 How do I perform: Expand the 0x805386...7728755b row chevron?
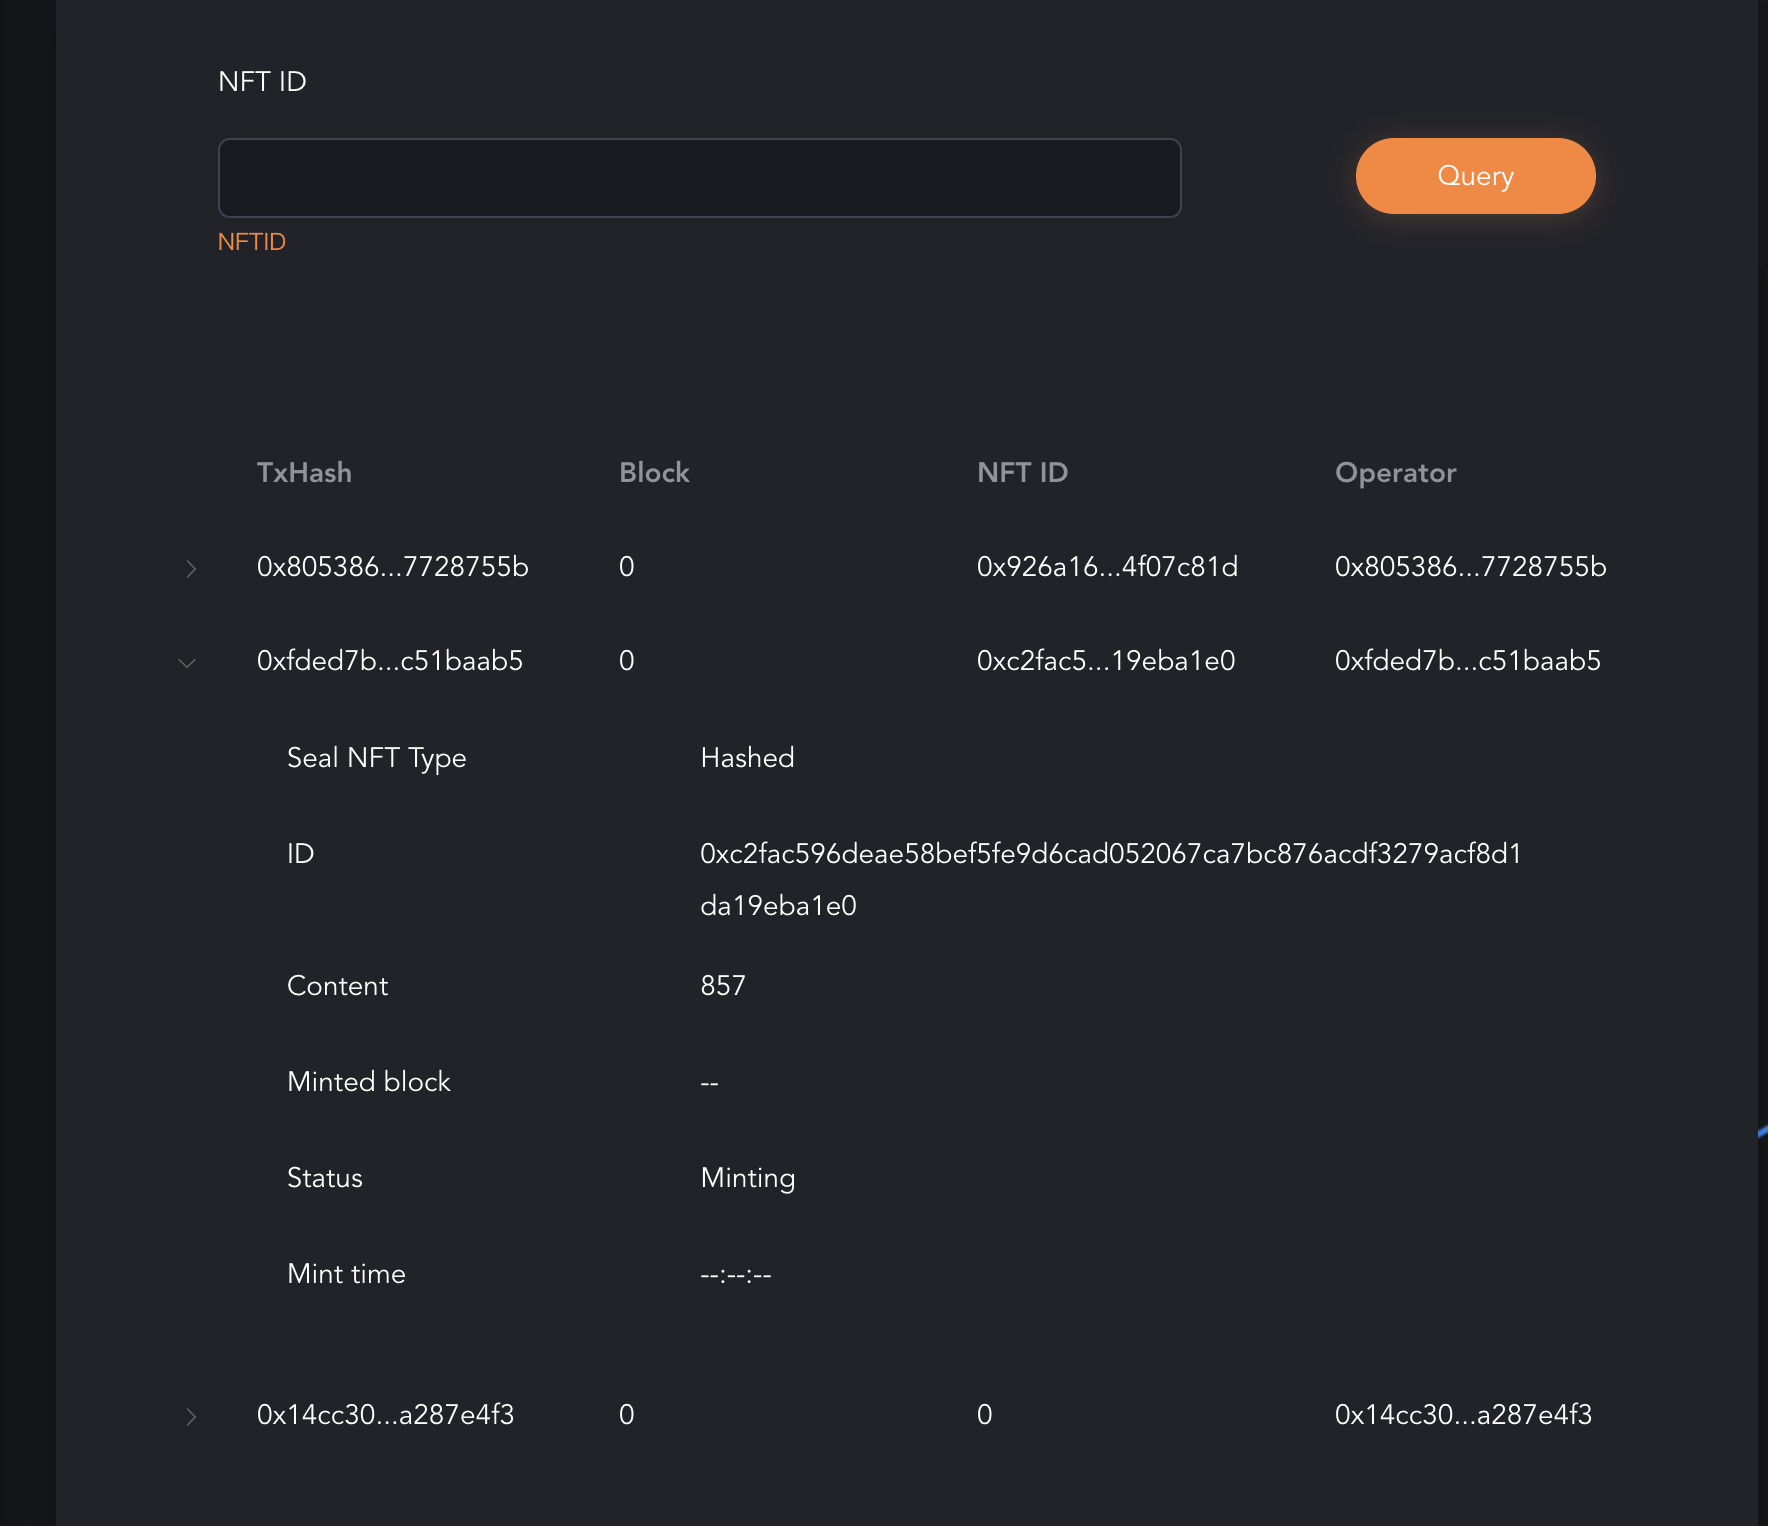(191, 569)
